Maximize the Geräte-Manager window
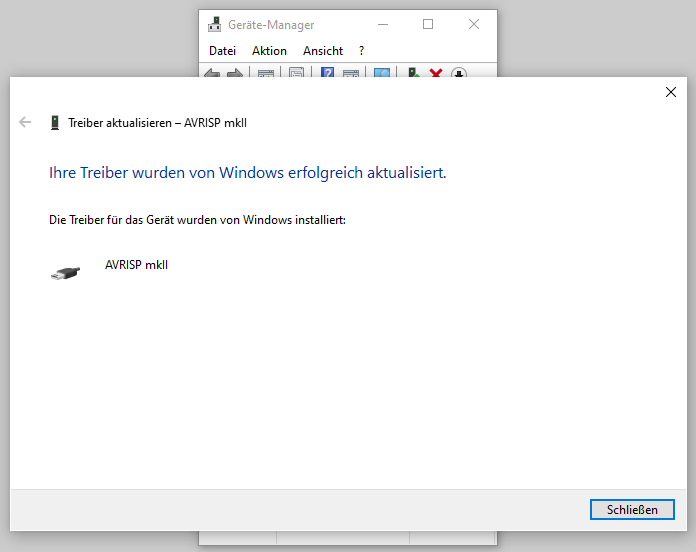The height and width of the screenshot is (552, 696). click(x=428, y=24)
